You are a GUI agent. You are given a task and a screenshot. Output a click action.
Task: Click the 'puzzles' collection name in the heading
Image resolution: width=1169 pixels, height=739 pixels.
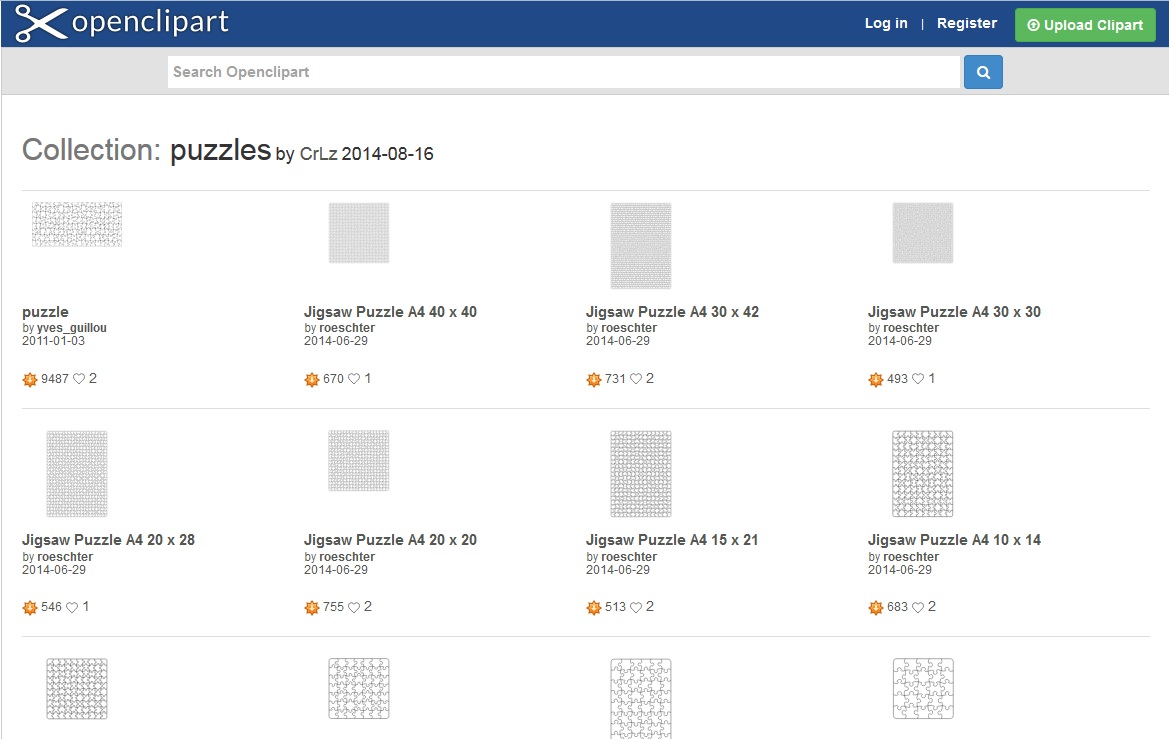[x=220, y=151]
